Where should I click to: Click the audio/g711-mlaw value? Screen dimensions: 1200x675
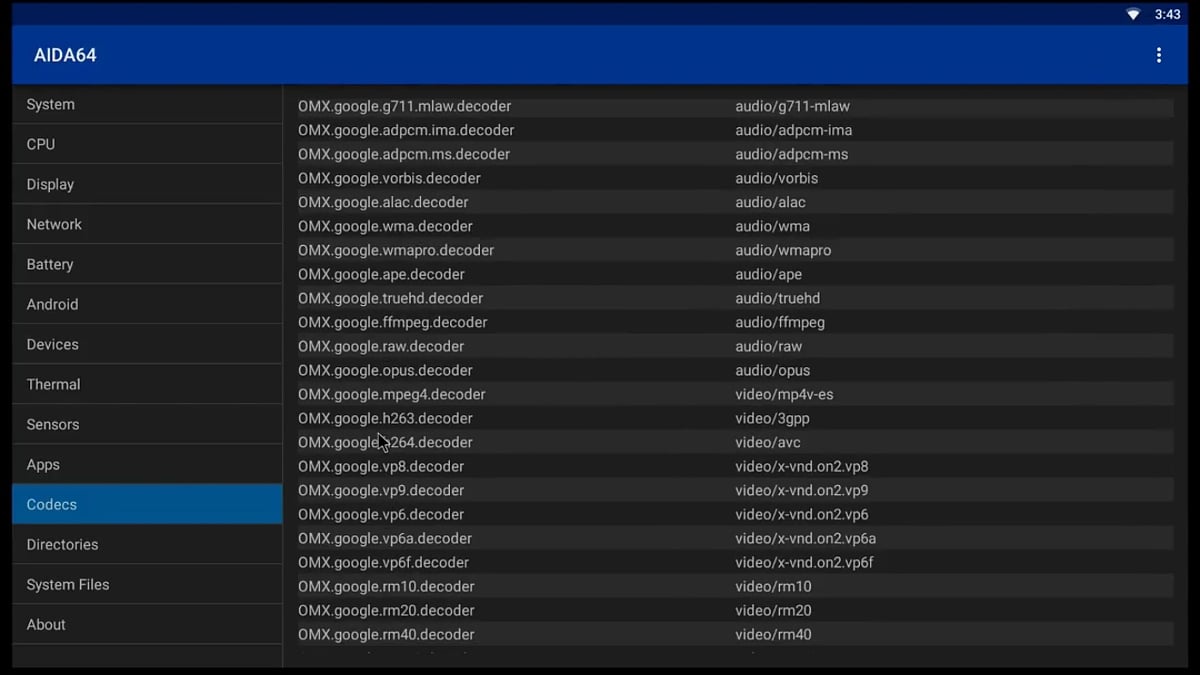pos(792,106)
